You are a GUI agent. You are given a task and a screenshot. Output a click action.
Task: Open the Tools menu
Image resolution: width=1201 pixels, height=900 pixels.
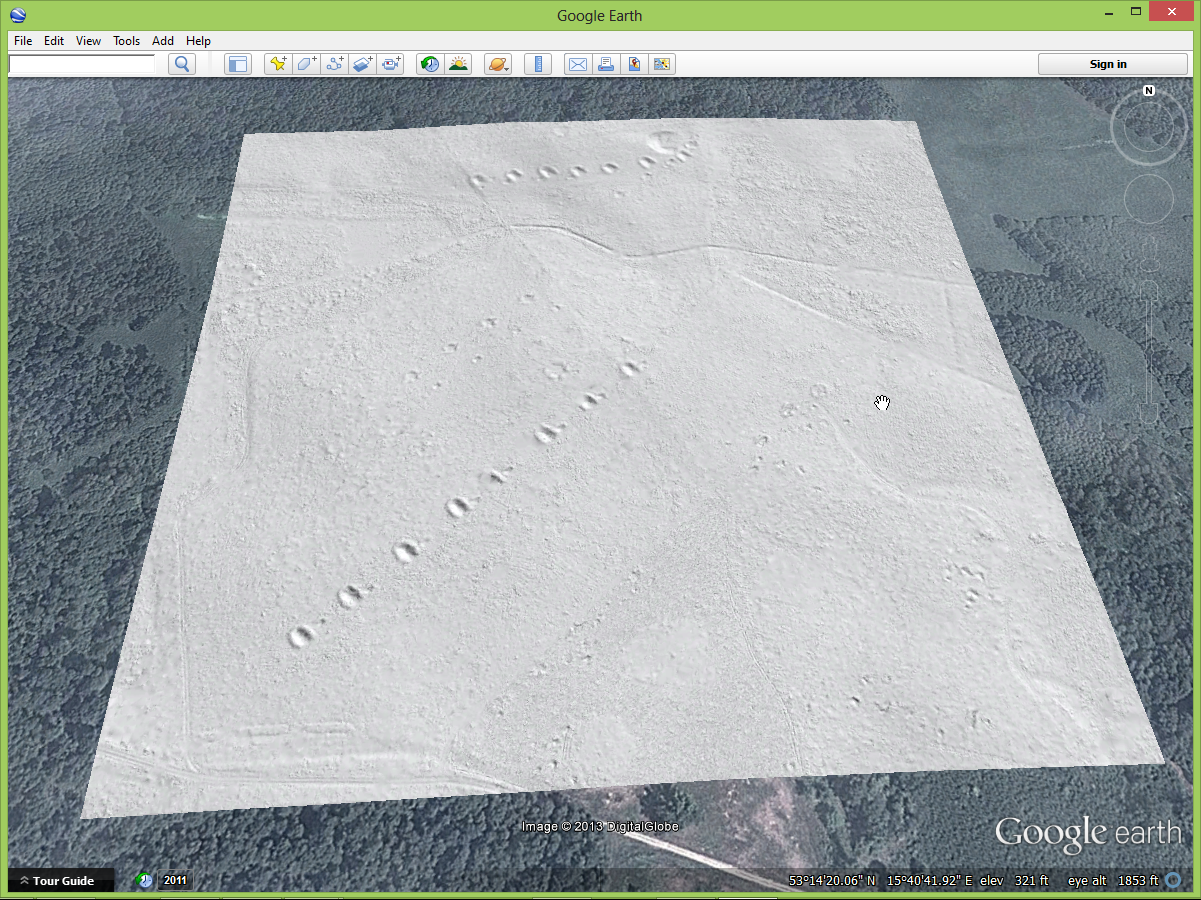click(126, 41)
